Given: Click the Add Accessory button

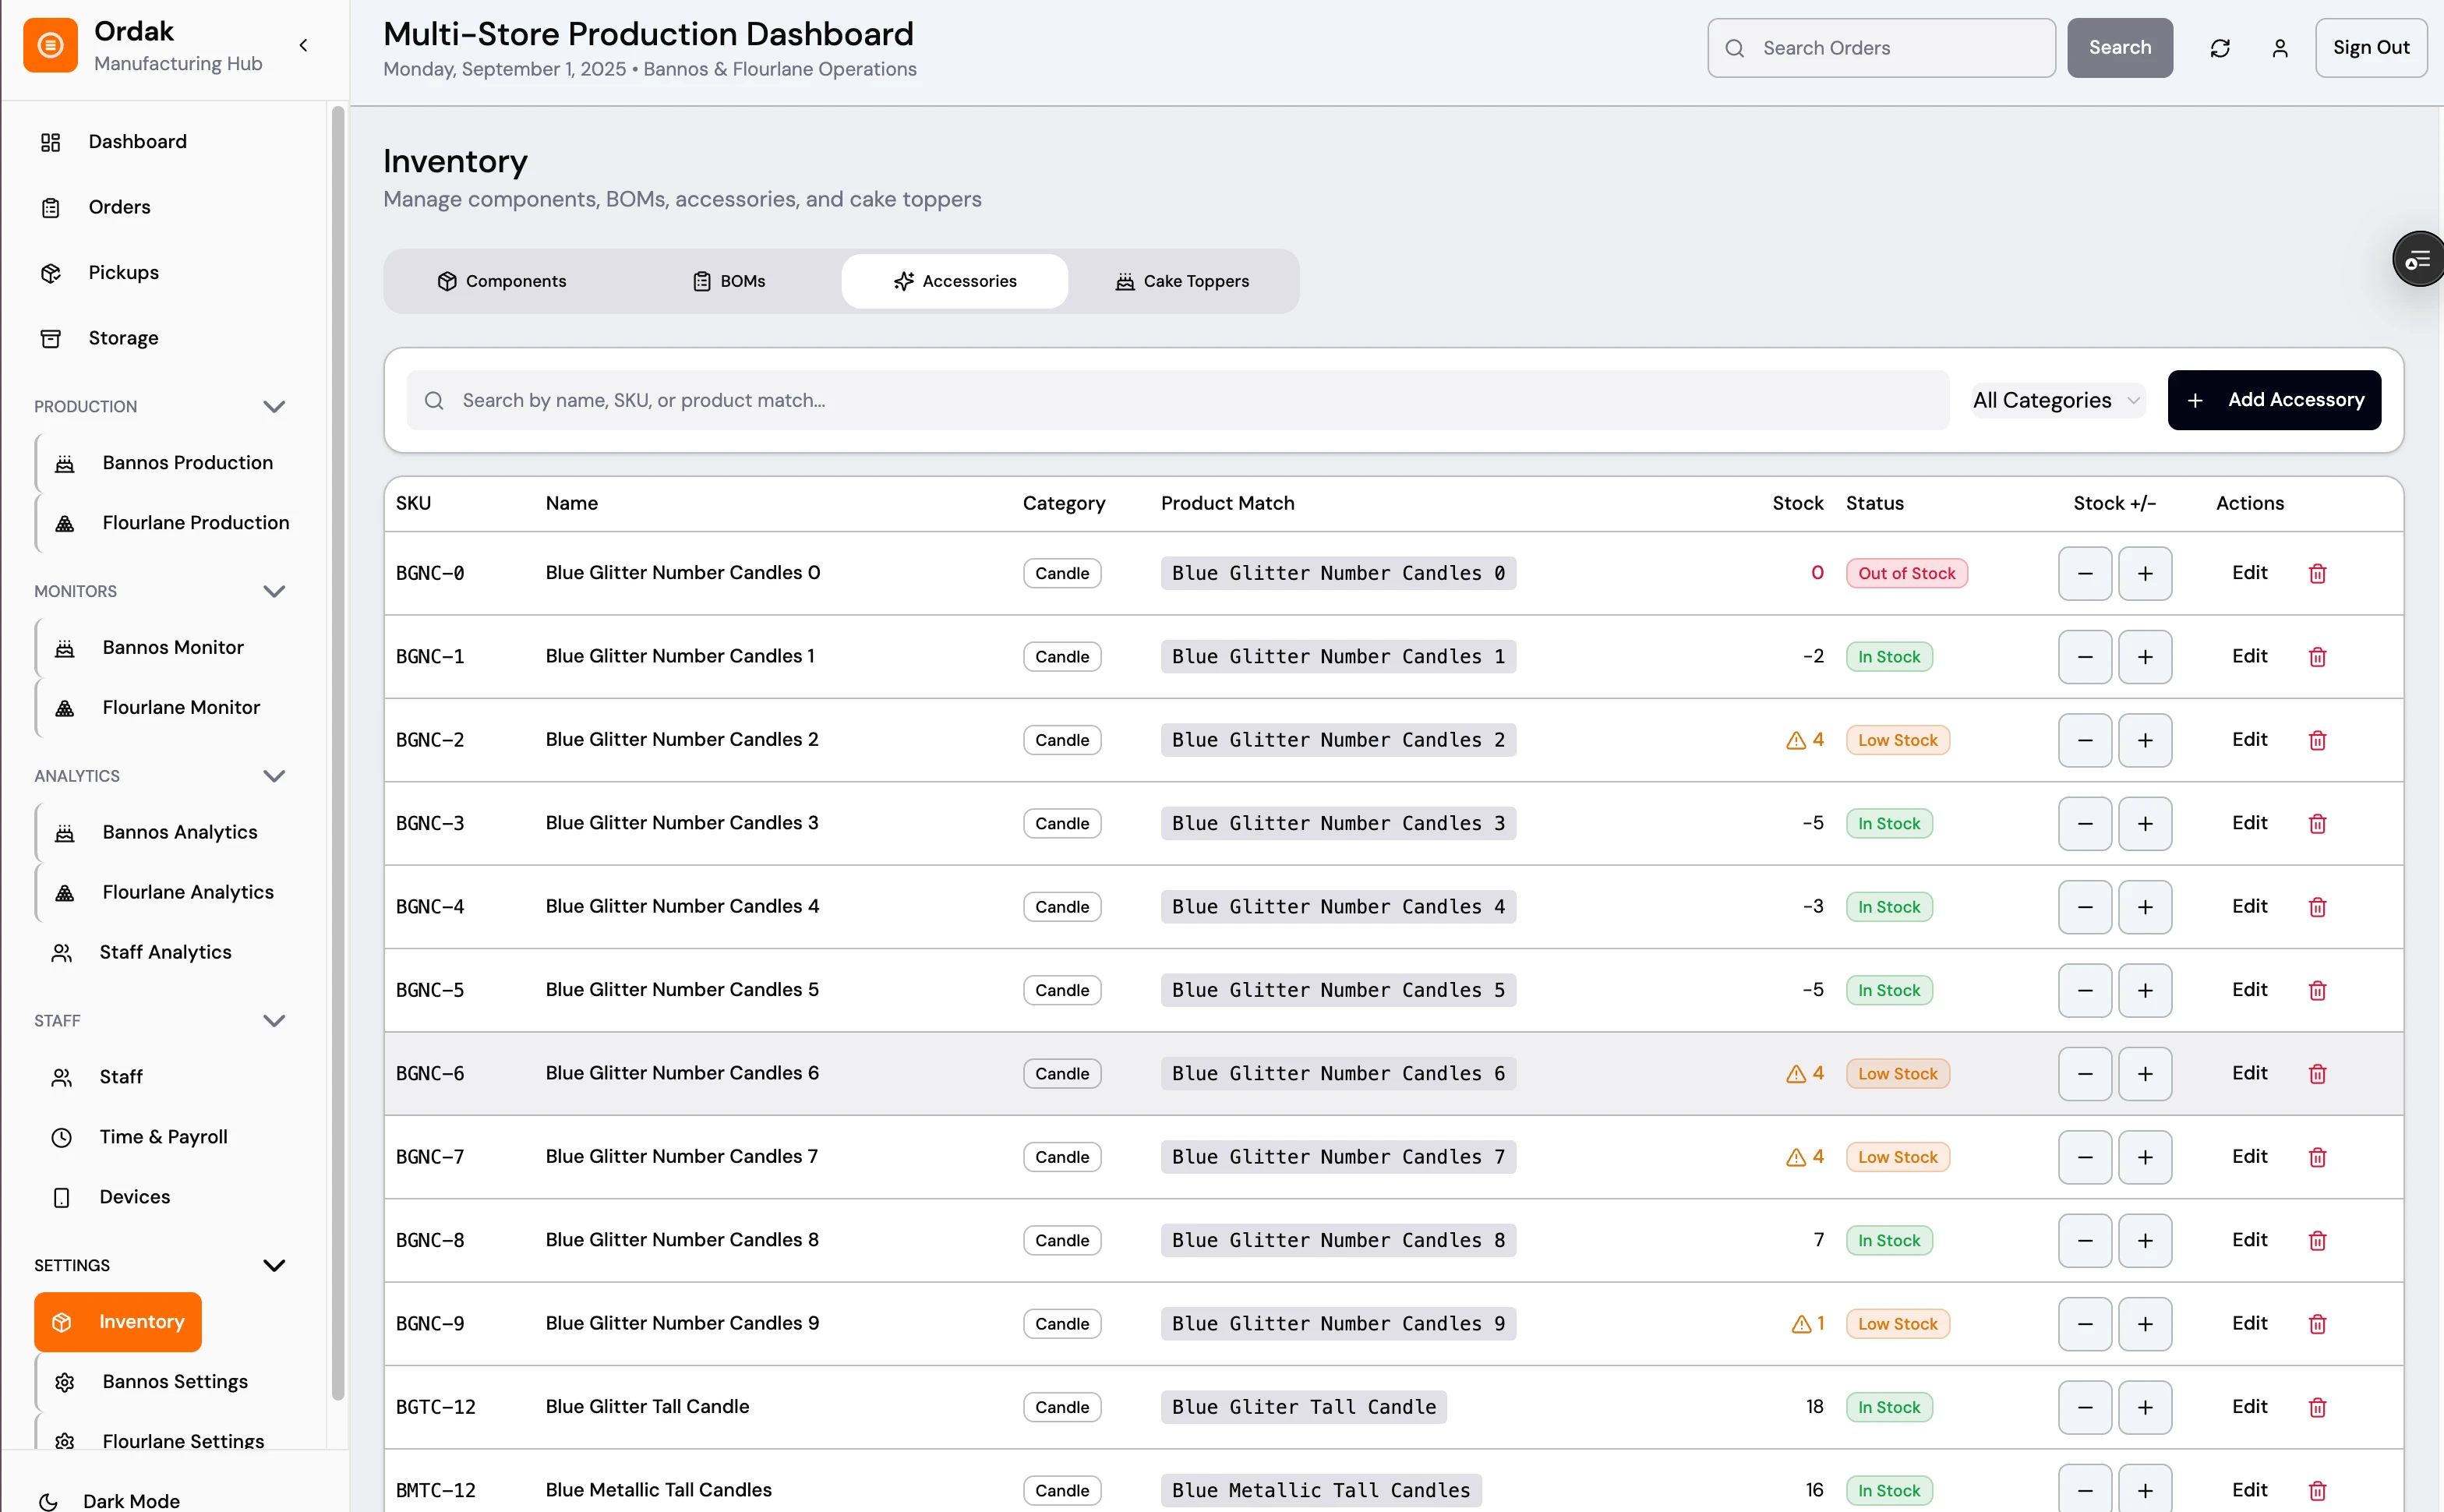Looking at the screenshot, I should [2274, 400].
